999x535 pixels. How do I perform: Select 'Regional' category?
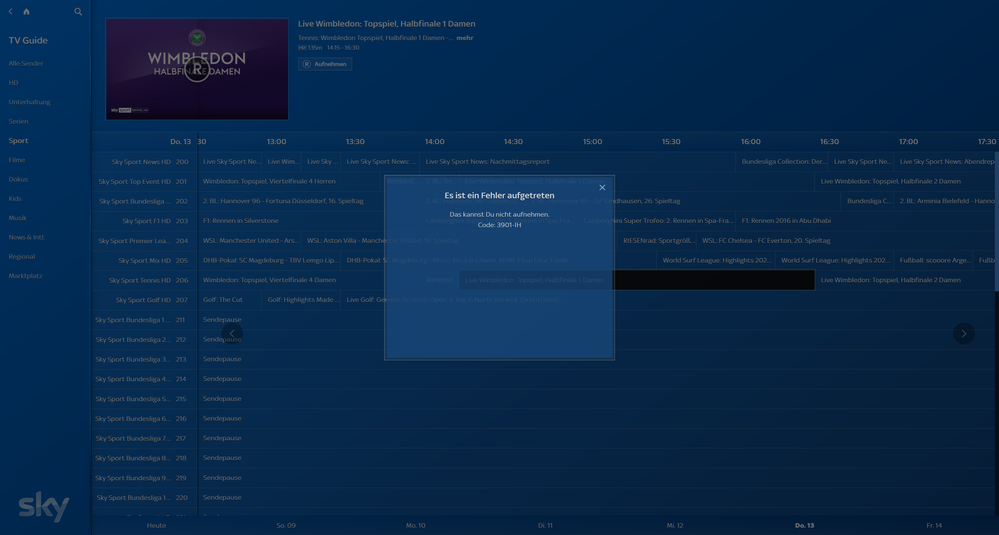click(22, 257)
